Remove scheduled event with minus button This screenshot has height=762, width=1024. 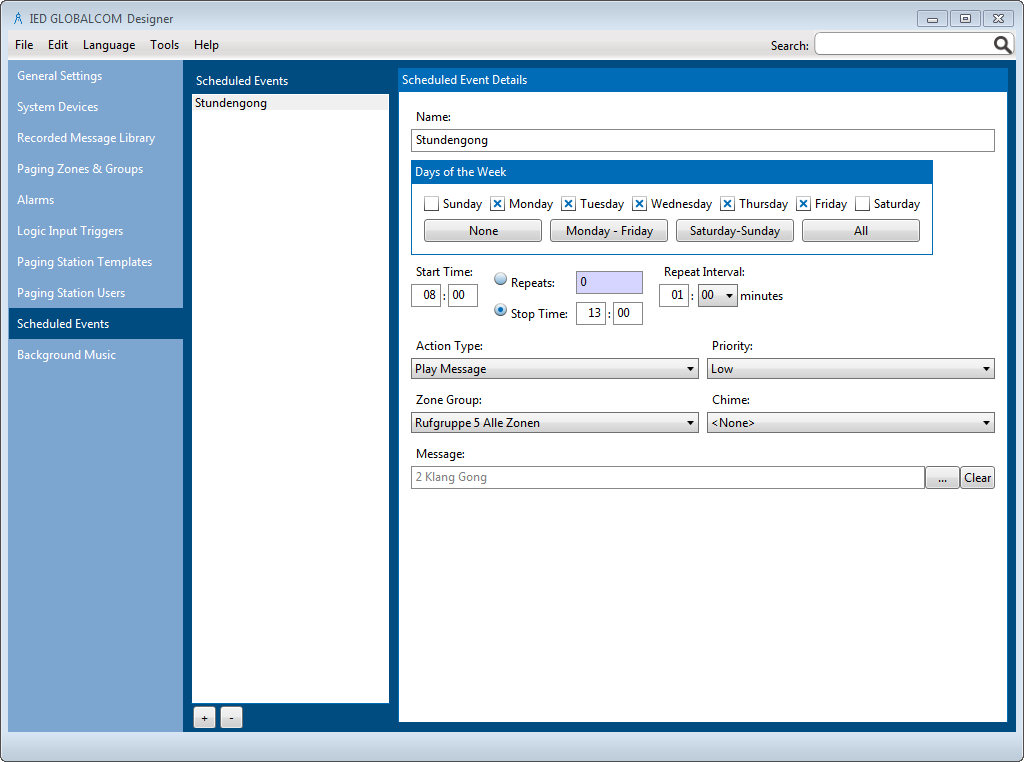(231, 718)
